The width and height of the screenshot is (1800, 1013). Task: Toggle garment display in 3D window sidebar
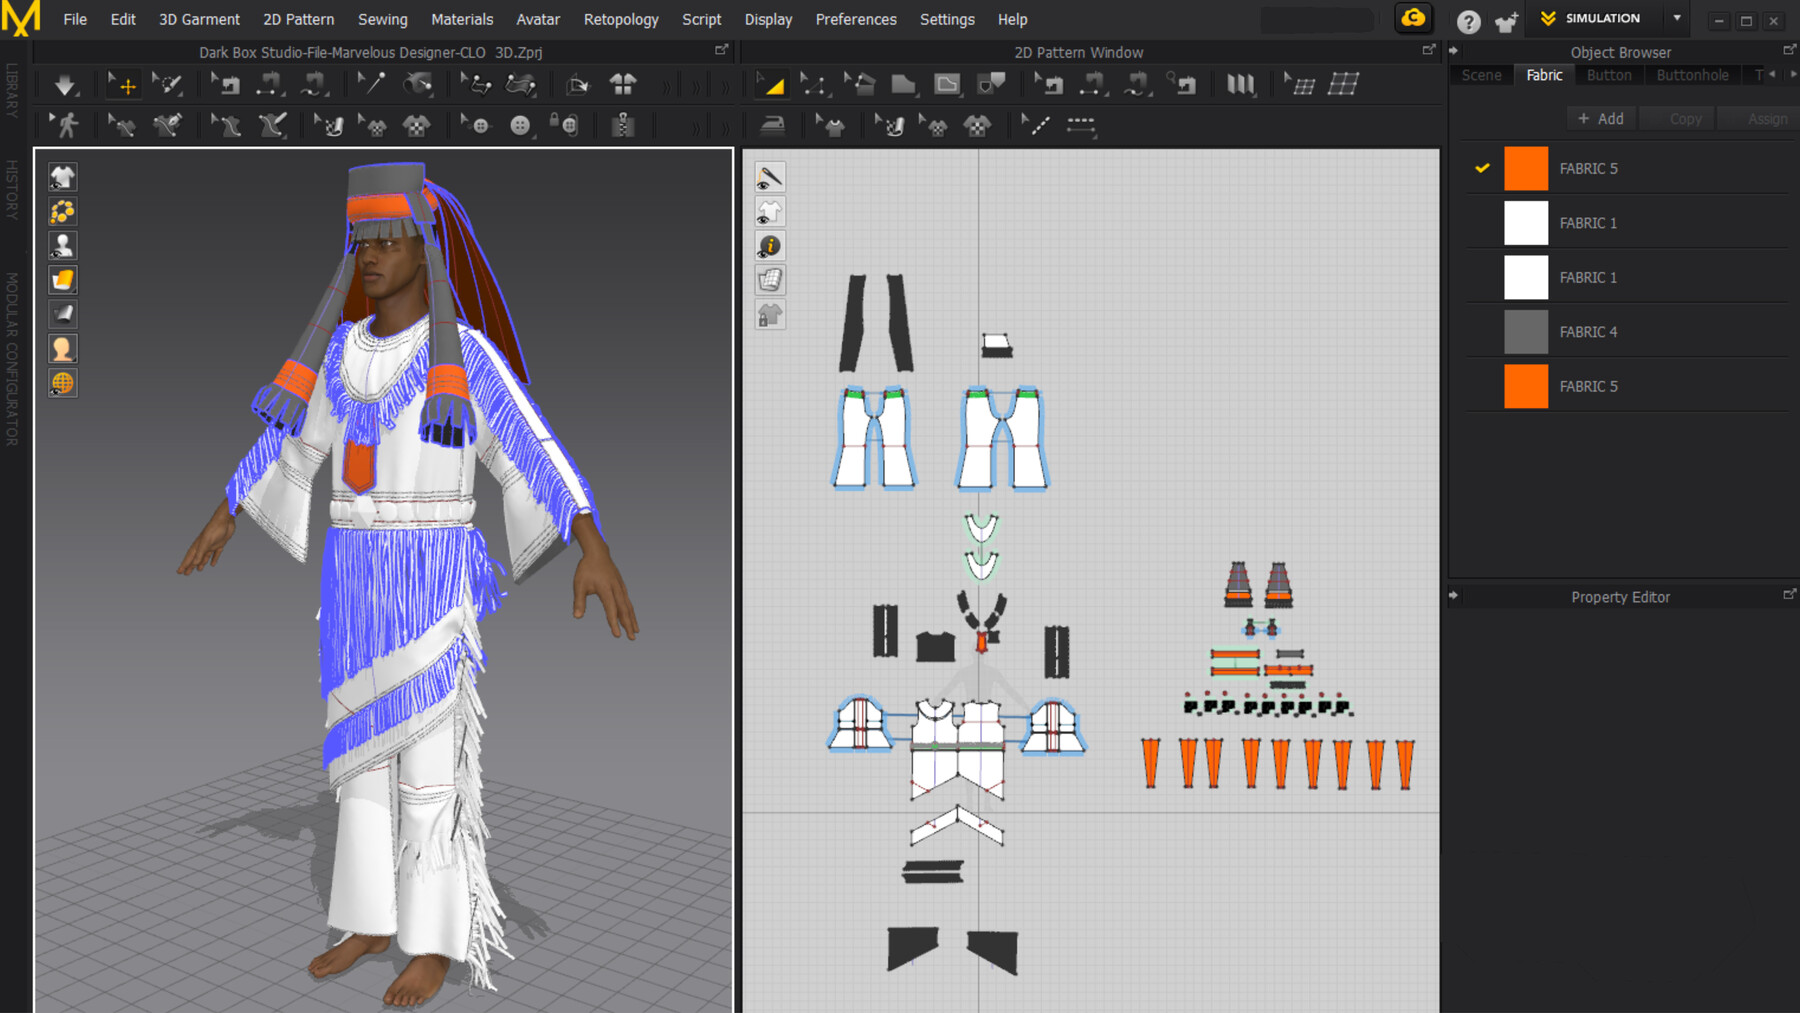(x=63, y=178)
